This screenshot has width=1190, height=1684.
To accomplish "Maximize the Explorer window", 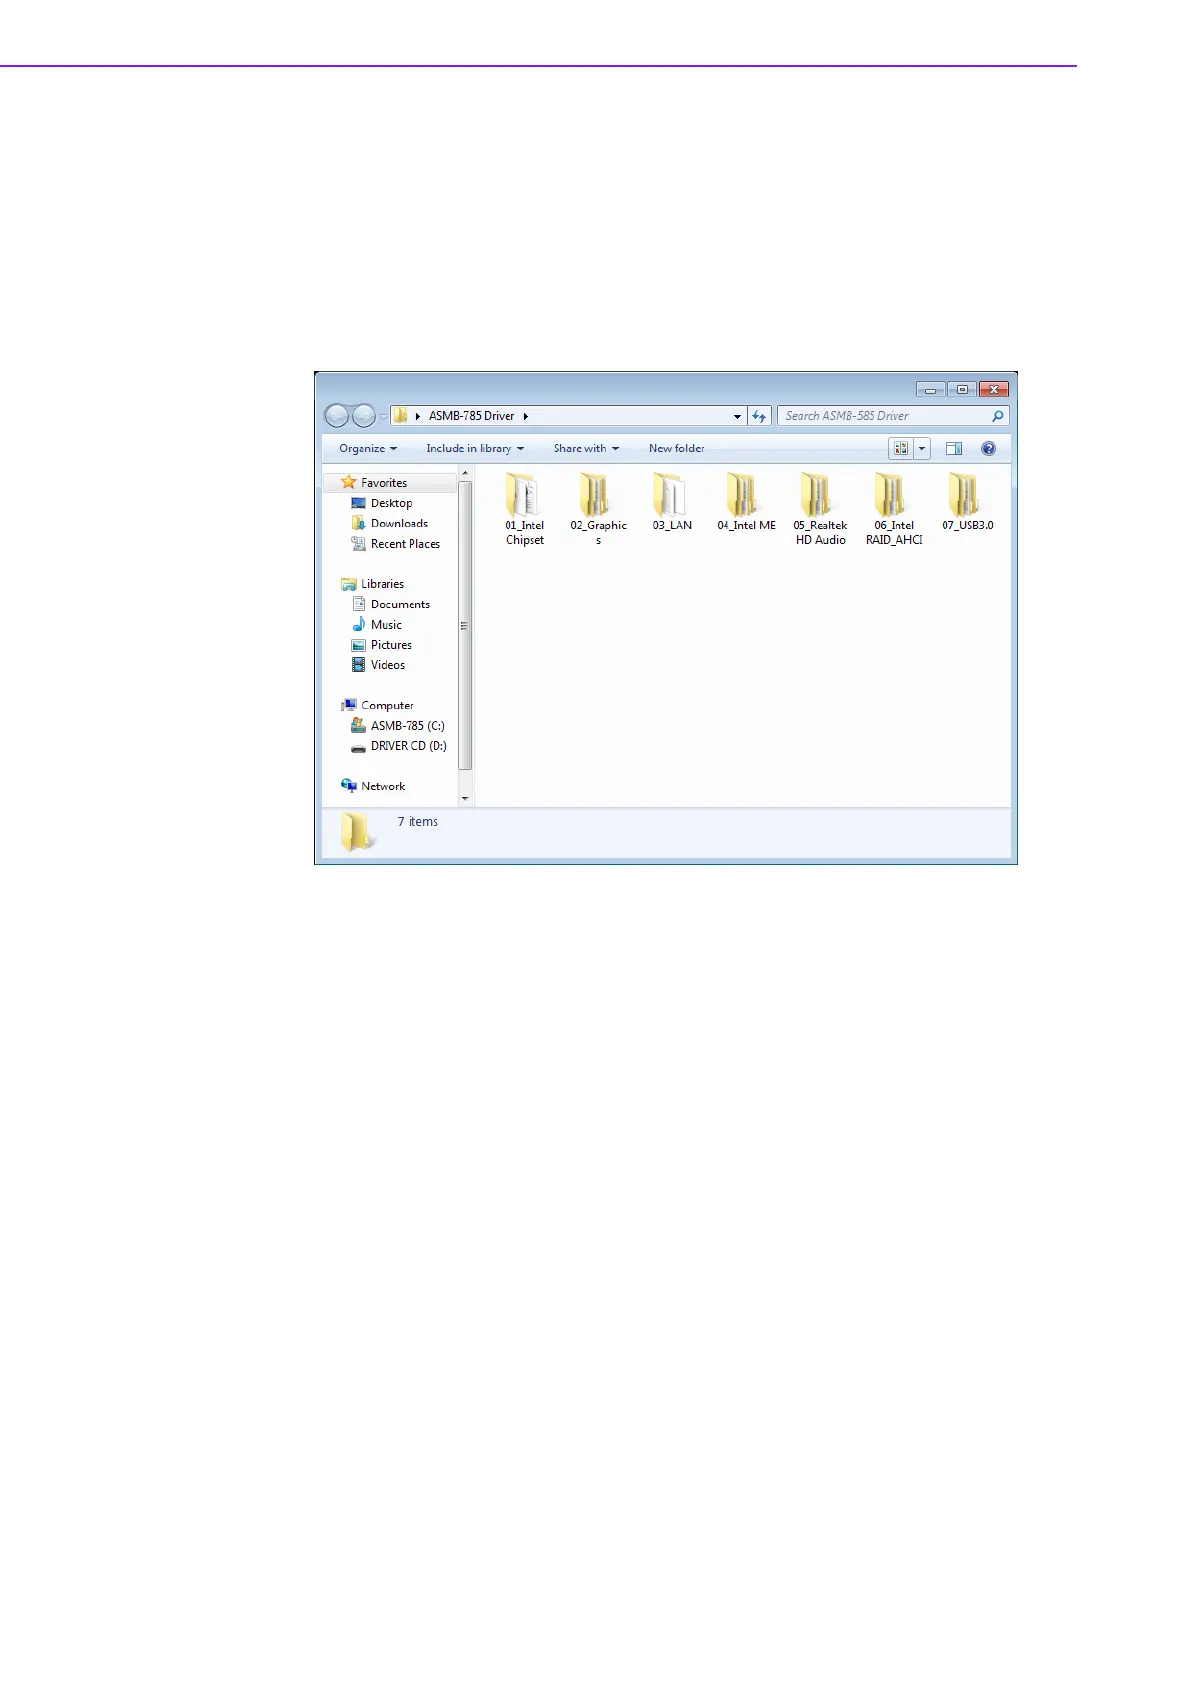I will (x=961, y=390).
